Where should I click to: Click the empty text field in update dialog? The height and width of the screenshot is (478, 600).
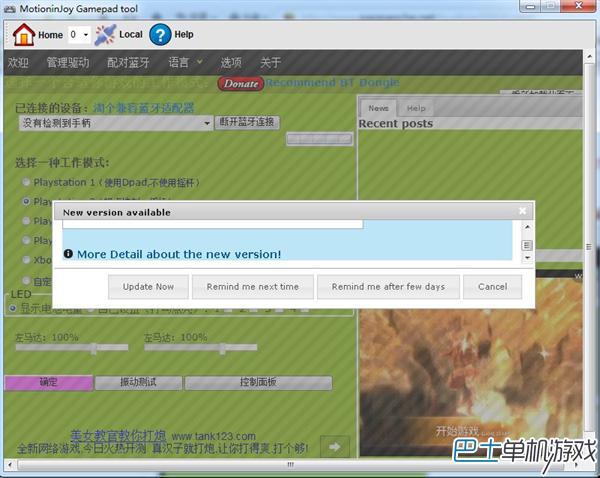(x=212, y=224)
